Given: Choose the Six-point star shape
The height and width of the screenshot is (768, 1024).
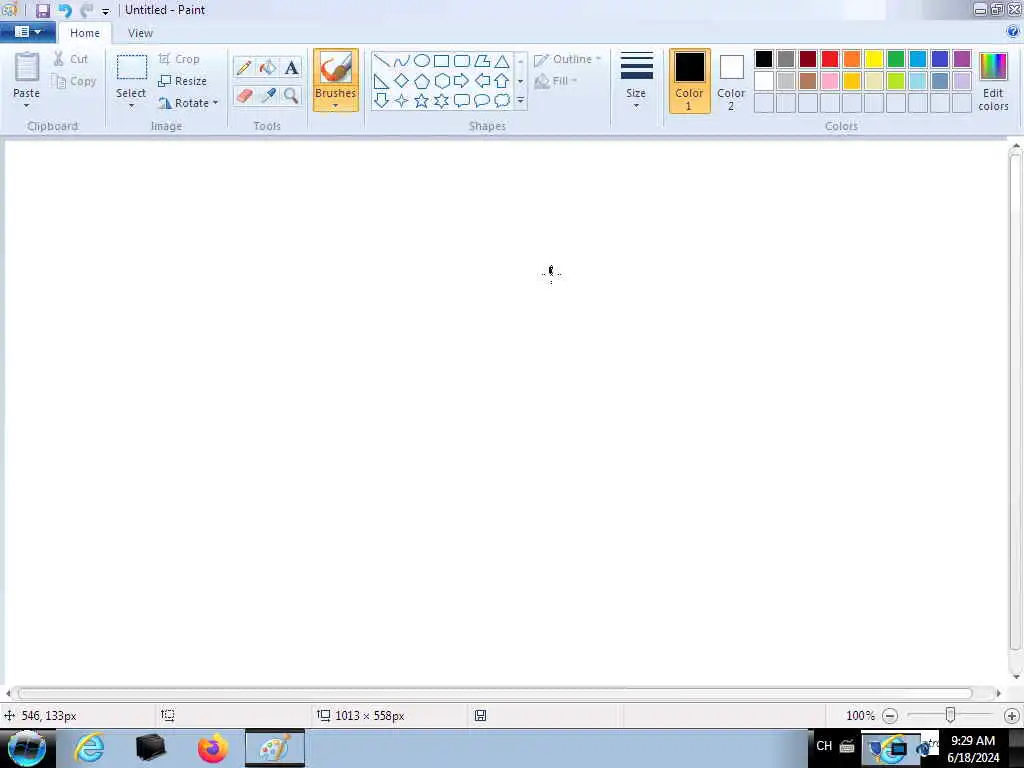Looking at the screenshot, I should point(441,101).
